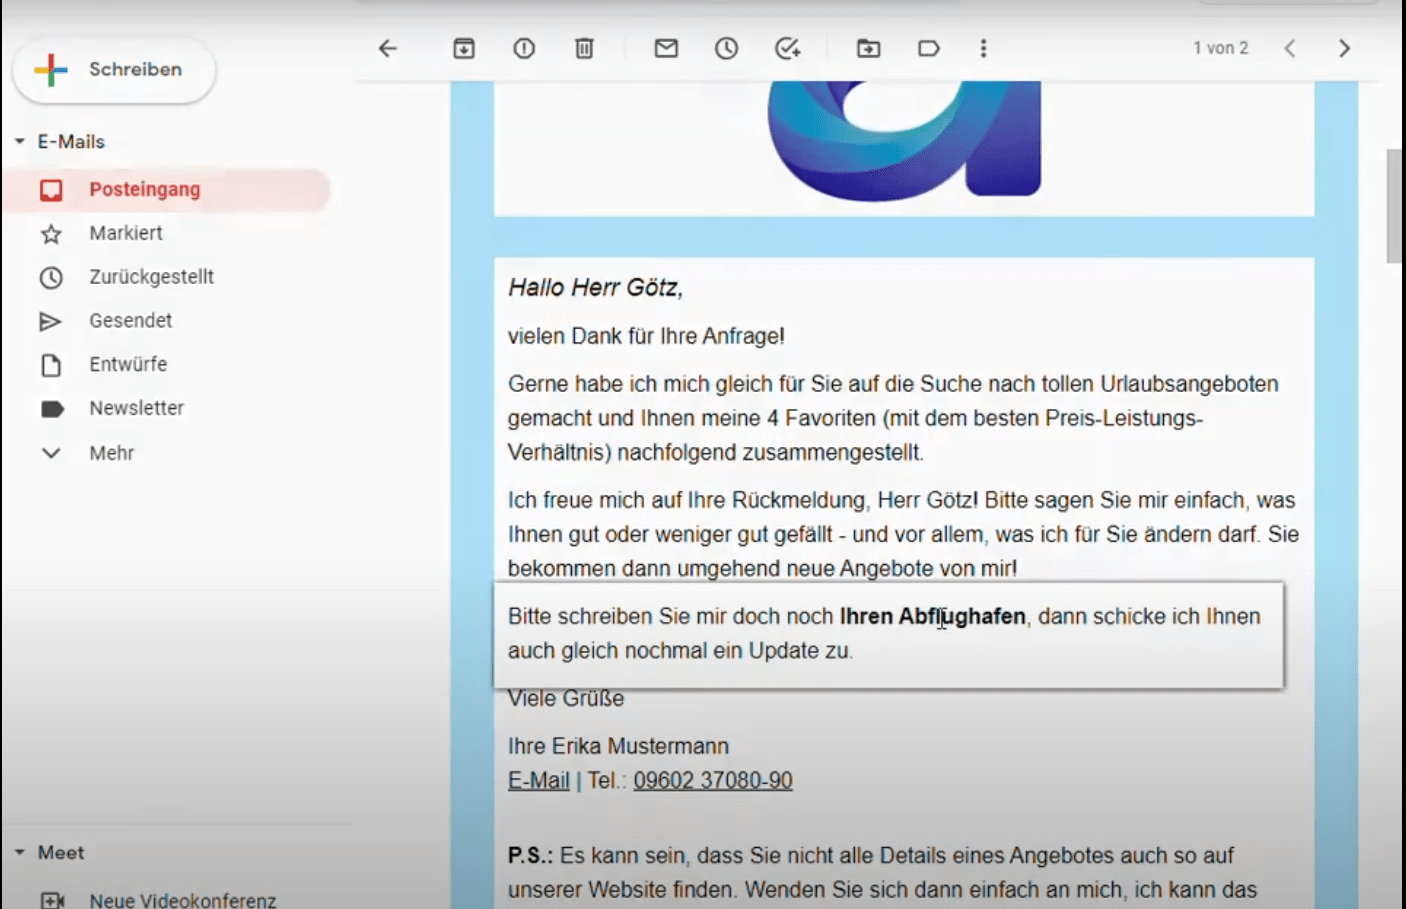
Task: Snooze the email using the clock icon
Action: point(726,48)
